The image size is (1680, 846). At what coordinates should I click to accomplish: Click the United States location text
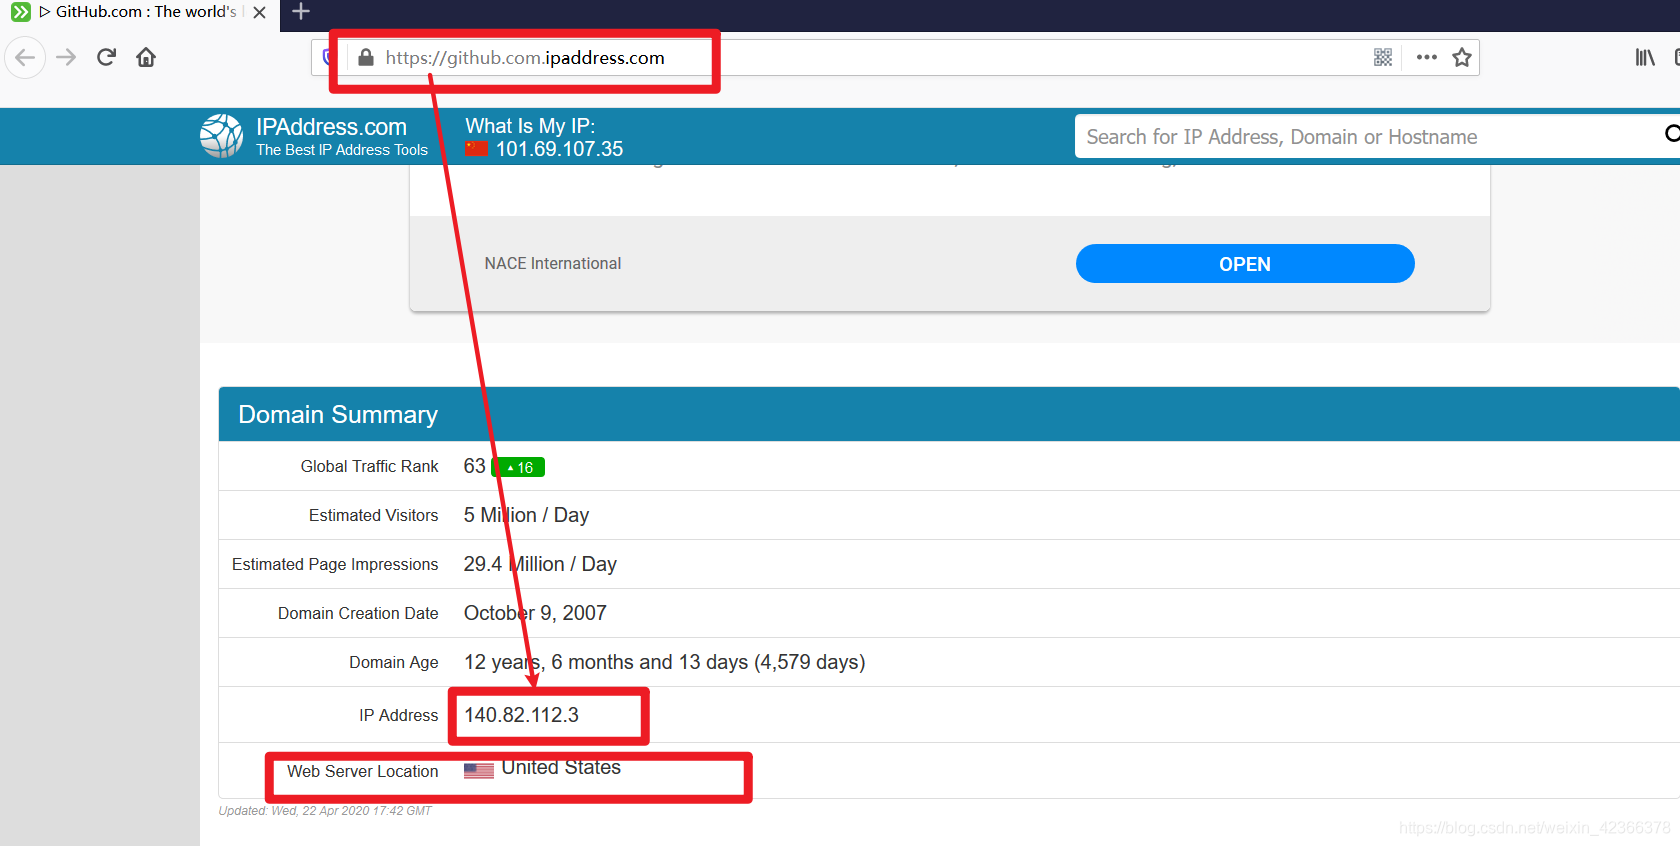tap(561, 767)
